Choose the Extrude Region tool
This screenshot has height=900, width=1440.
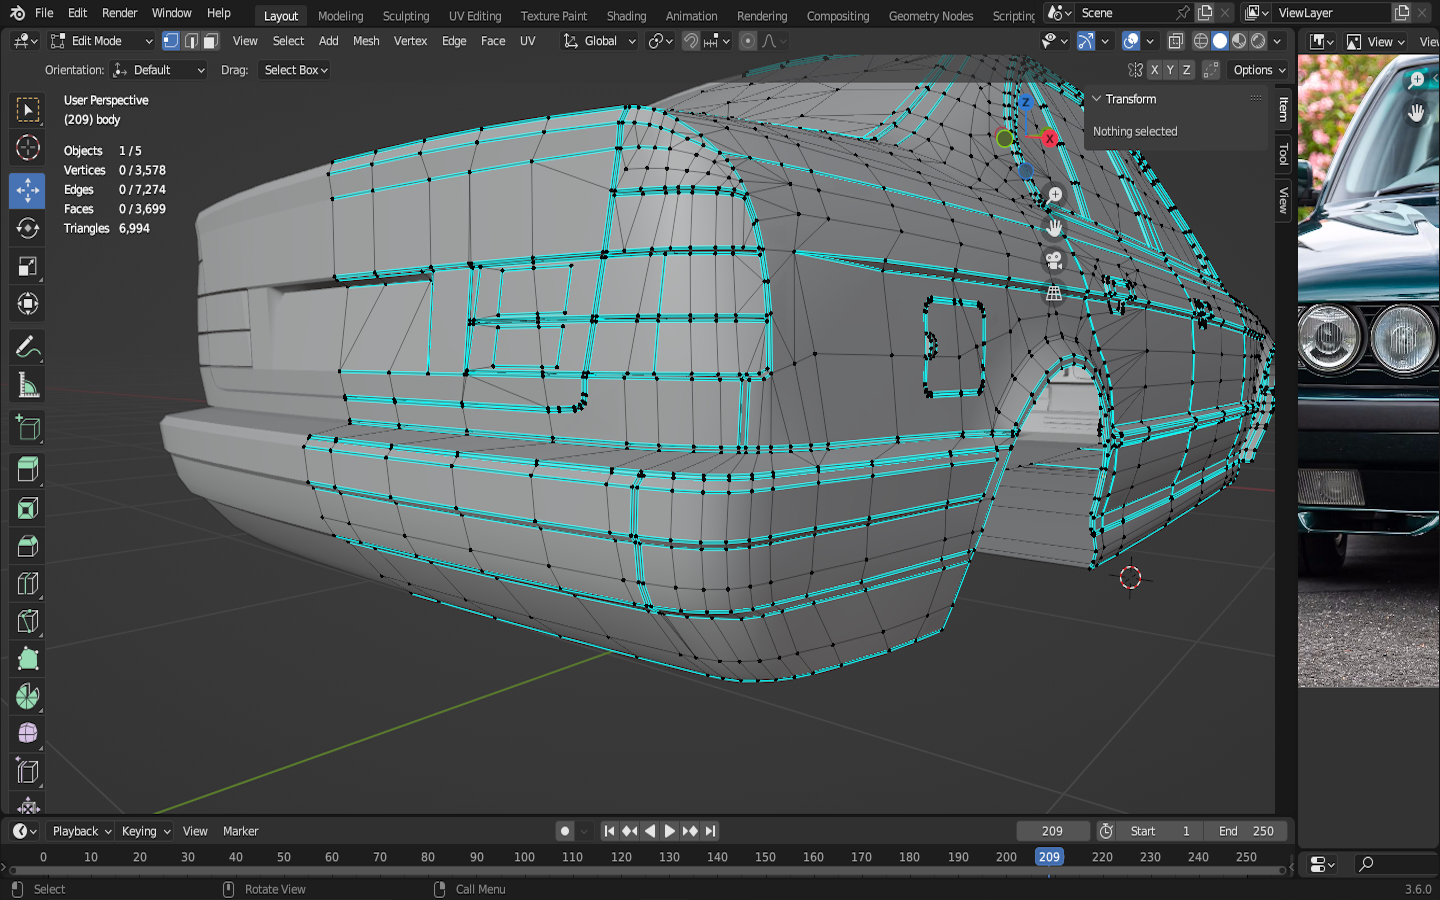pyautogui.click(x=27, y=469)
